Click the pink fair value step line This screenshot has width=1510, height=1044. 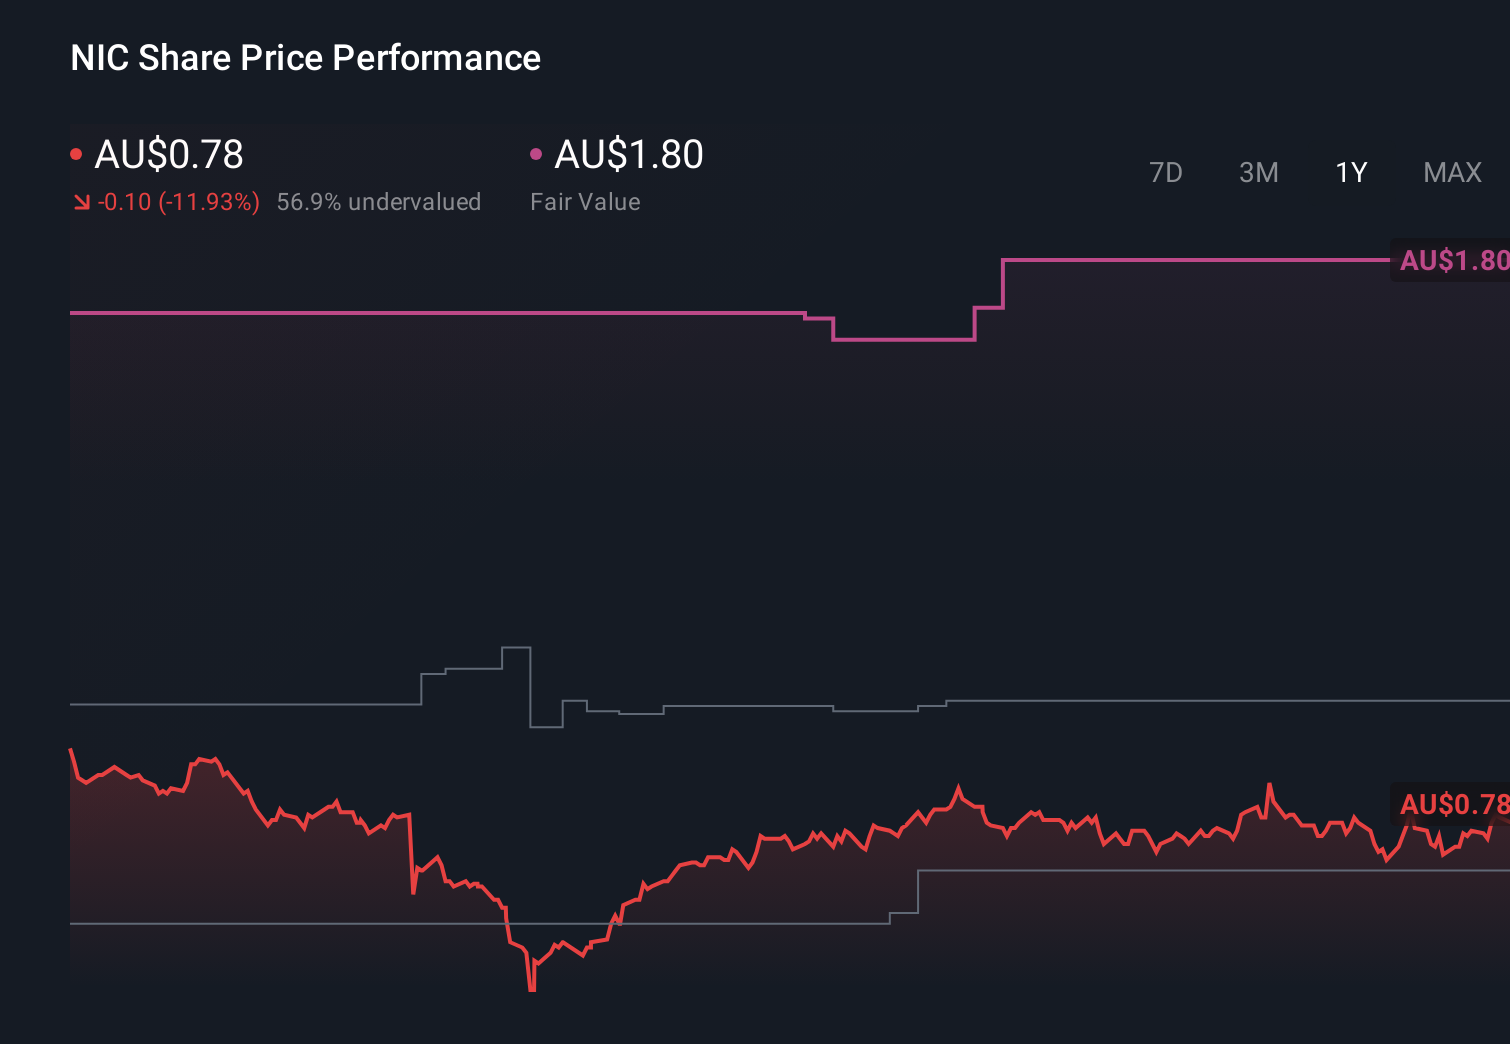tap(400, 313)
